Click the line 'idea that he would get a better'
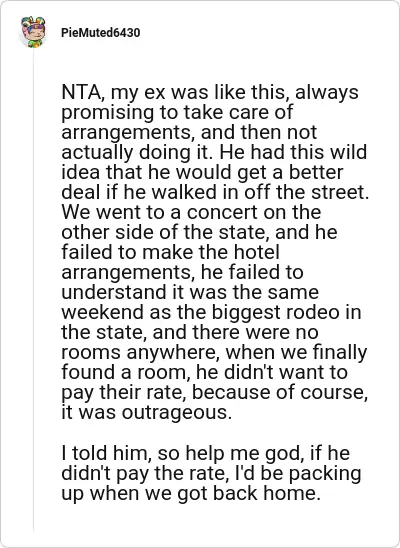The width and height of the screenshot is (400, 548). click(202, 172)
